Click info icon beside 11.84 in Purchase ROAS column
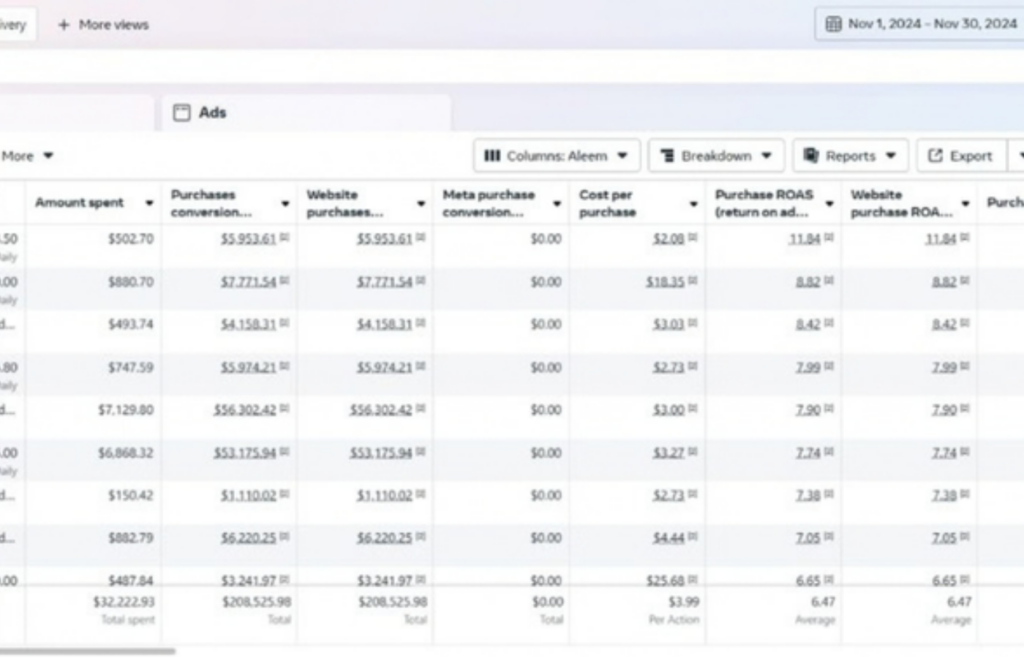The image size is (1024, 658). click(829, 238)
